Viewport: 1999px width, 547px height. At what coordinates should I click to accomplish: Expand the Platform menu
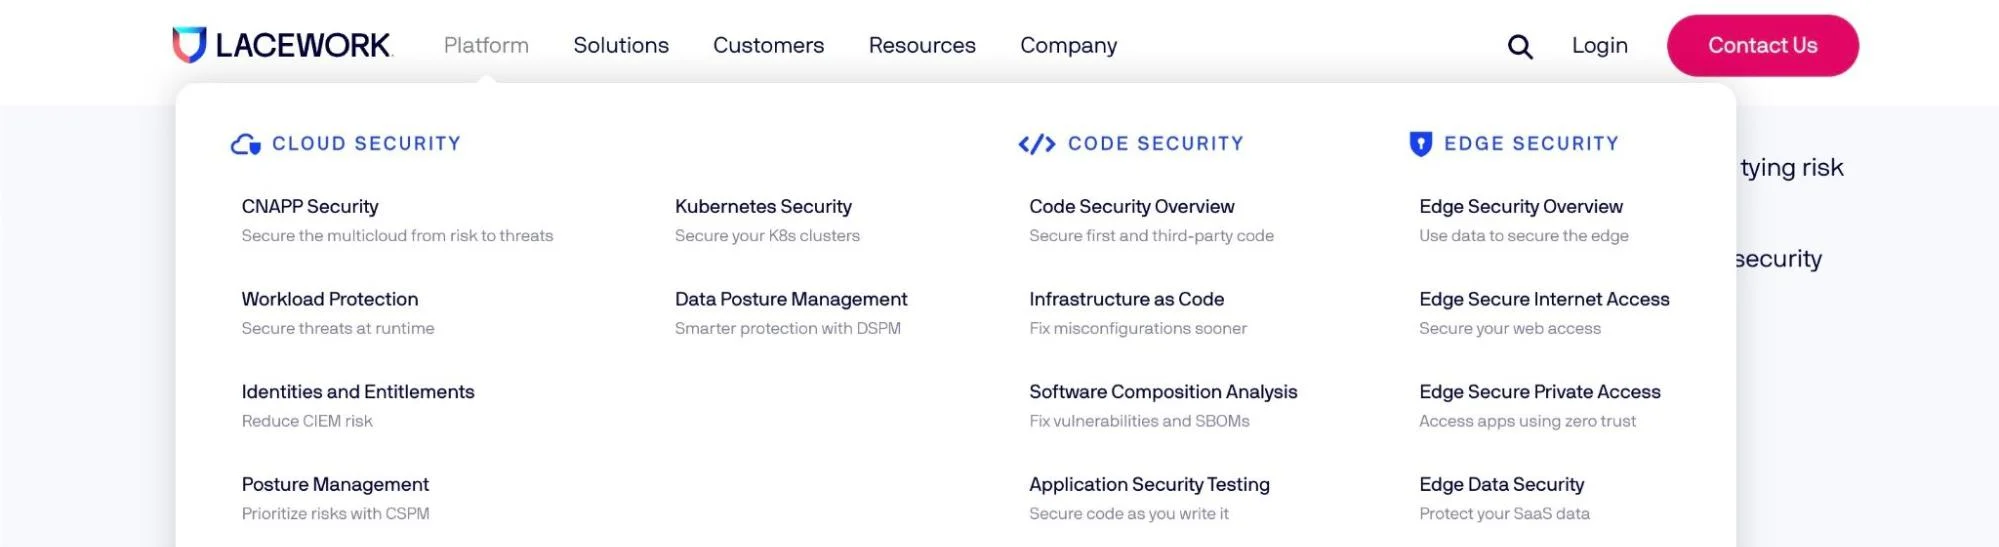point(486,45)
